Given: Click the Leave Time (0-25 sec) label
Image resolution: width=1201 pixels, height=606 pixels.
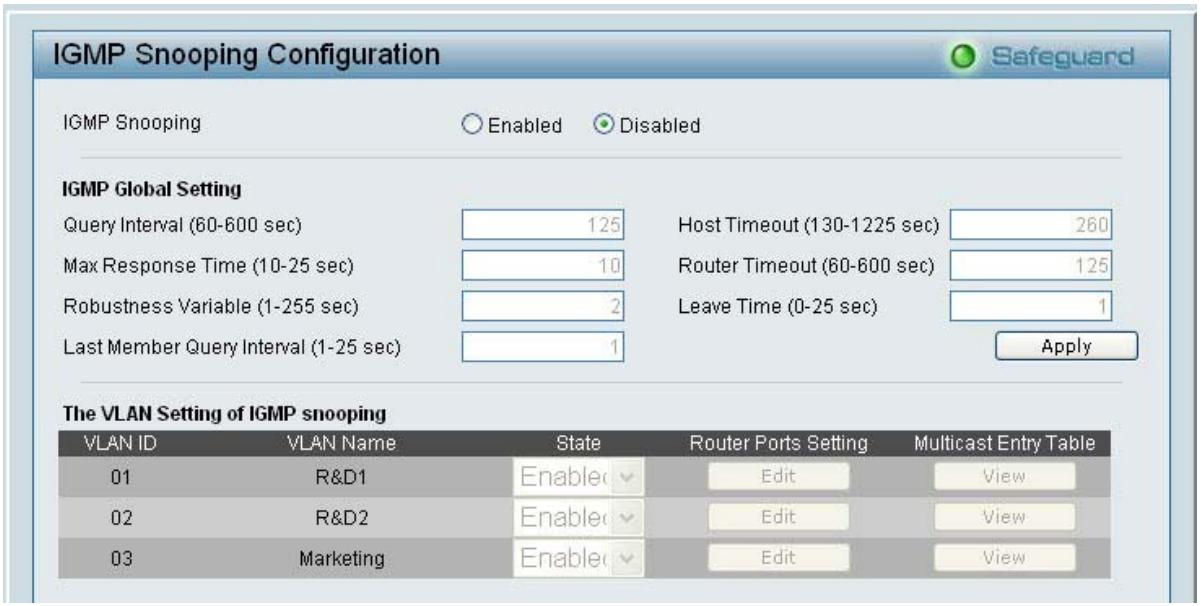Looking at the screenshot, I should pos(777,306).
